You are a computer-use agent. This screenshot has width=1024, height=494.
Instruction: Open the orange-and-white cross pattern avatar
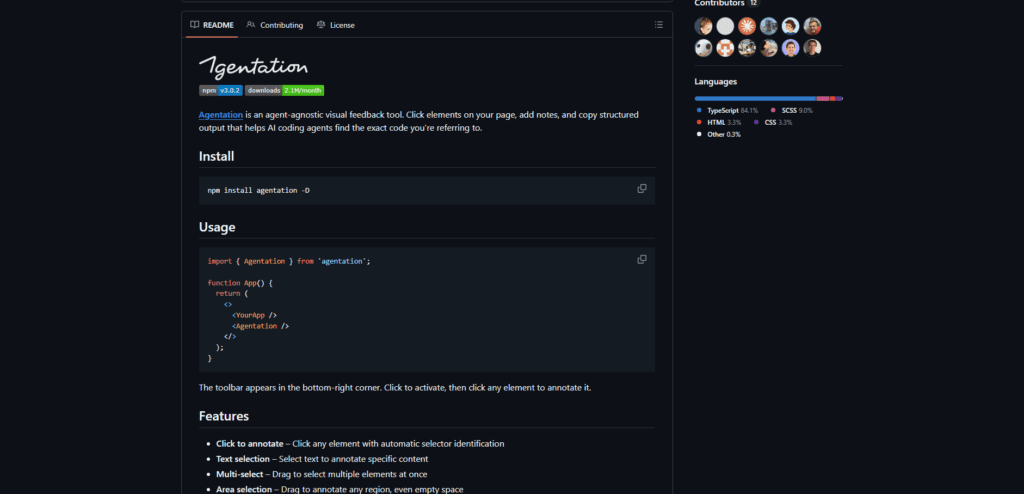(725, 48)
